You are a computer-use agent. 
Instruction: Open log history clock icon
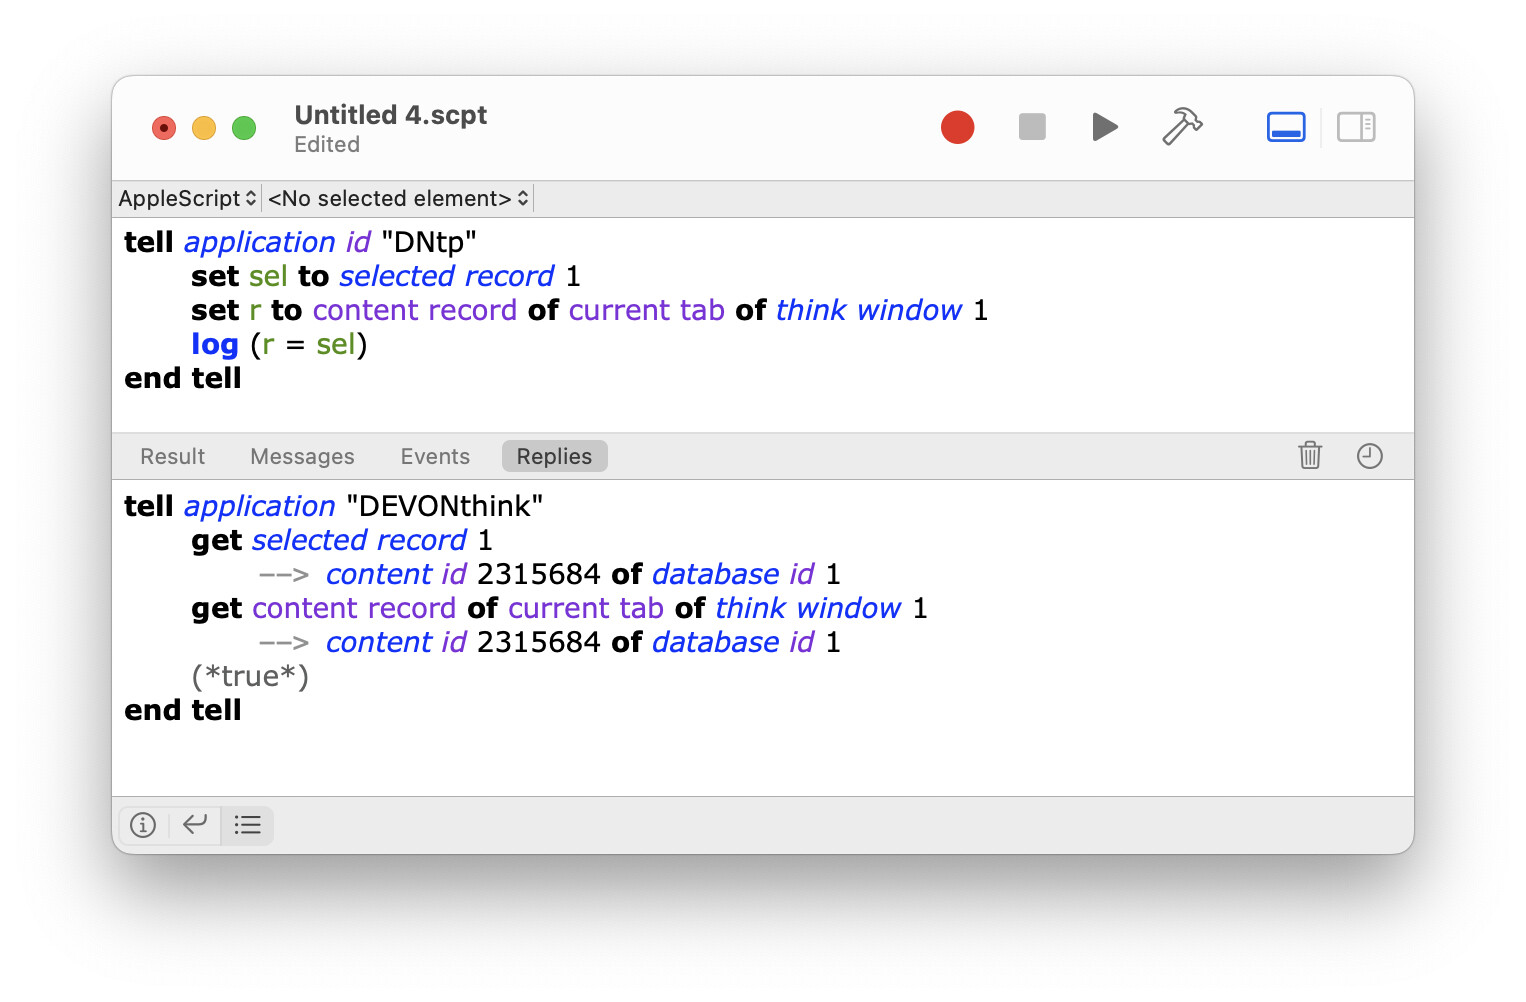pos(1369,456)
